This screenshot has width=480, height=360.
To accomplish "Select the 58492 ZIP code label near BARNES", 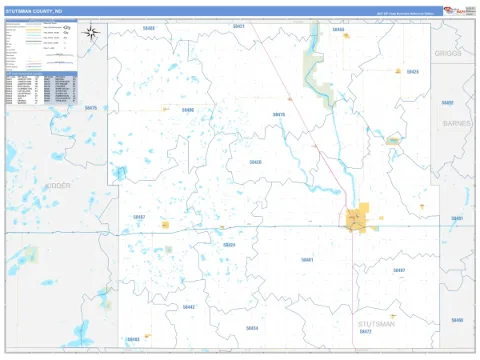I will (447, 103).
